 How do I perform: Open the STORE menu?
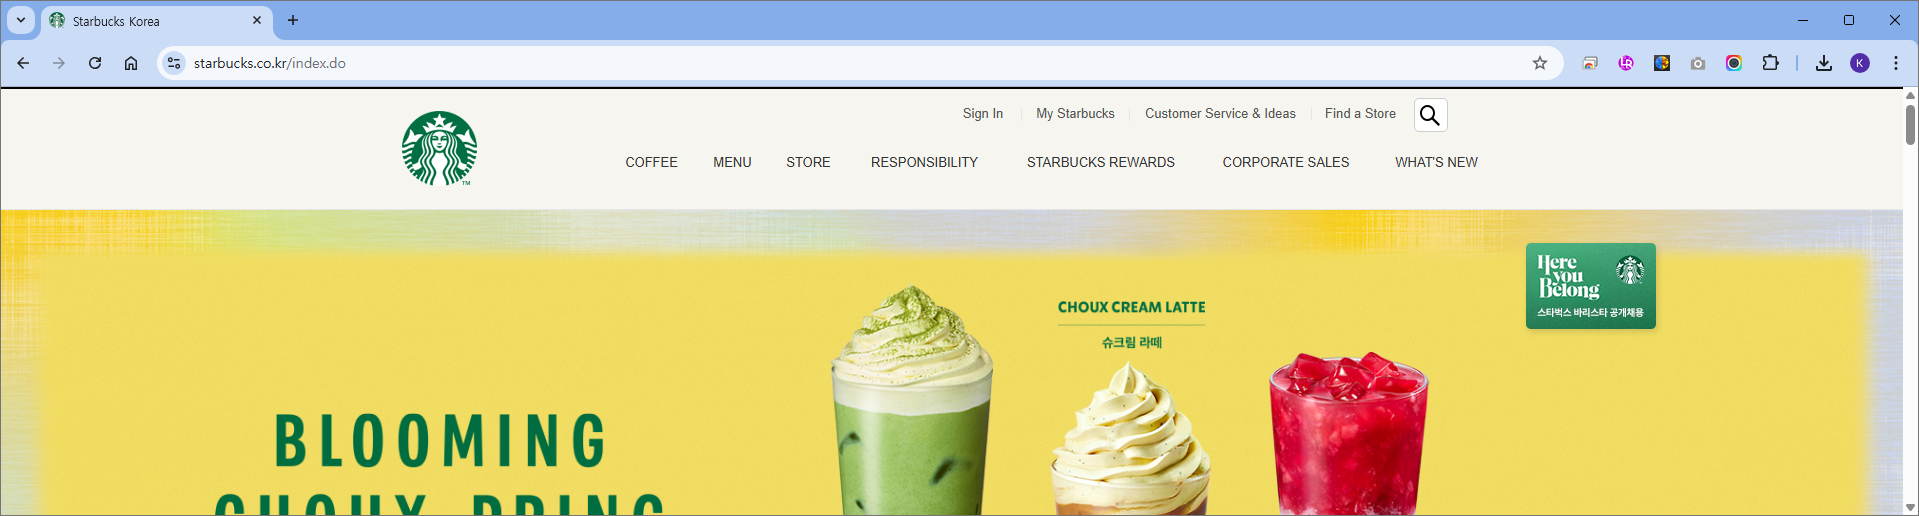pyautogui.click(x=808, y=162)
